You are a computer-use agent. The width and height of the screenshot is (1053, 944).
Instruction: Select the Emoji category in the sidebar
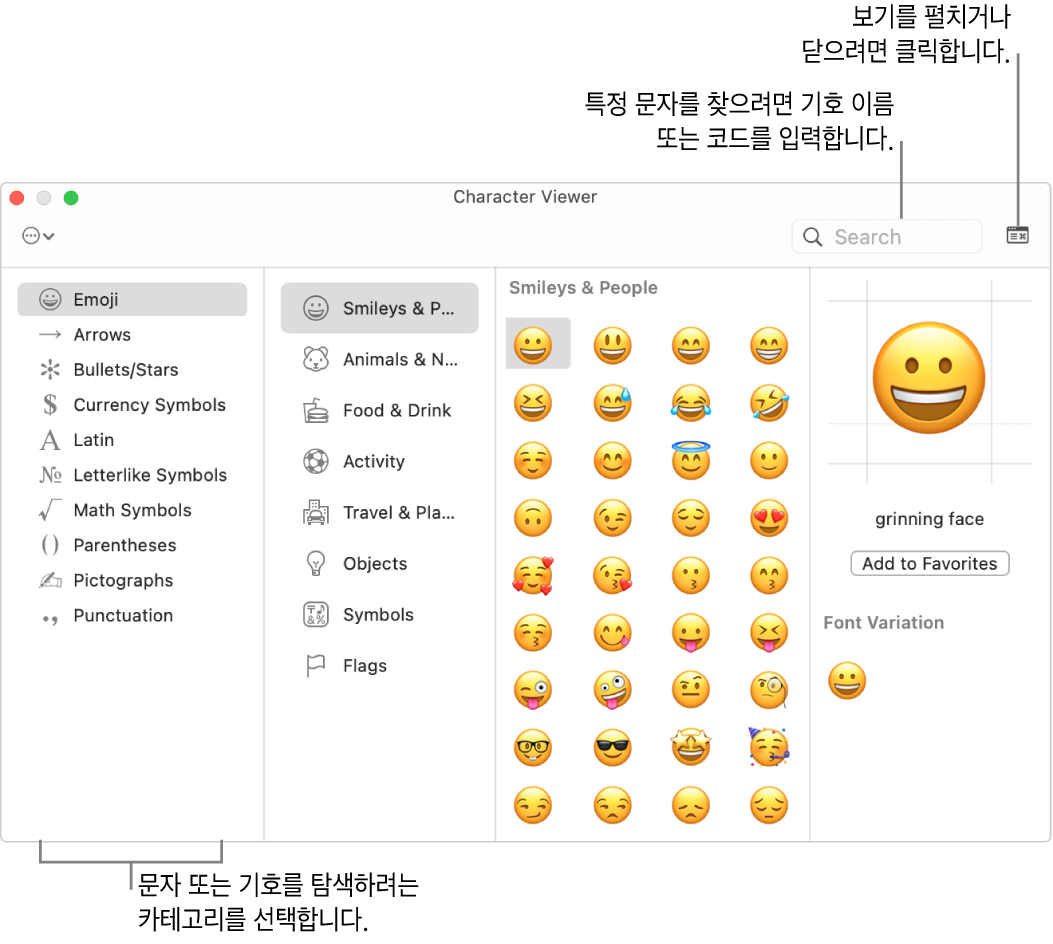pyautogui.click(x=132, y=299)
